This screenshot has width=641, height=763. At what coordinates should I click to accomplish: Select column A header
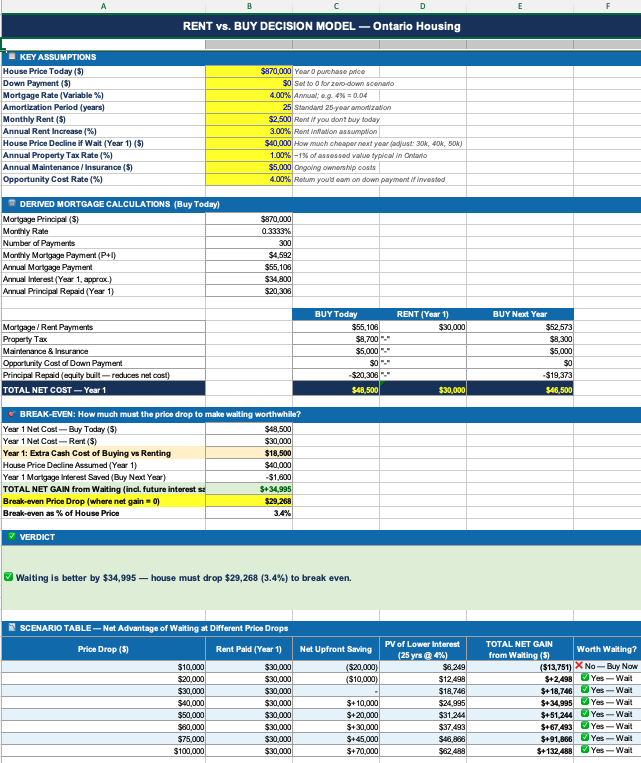(x=103, y=6)
